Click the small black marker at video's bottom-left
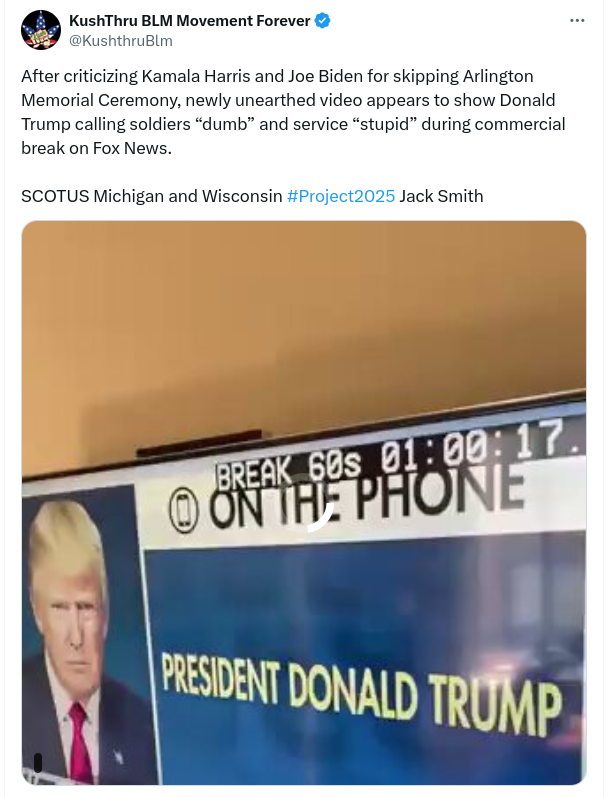This screenshot has width=614, height=797. point(38,762)
